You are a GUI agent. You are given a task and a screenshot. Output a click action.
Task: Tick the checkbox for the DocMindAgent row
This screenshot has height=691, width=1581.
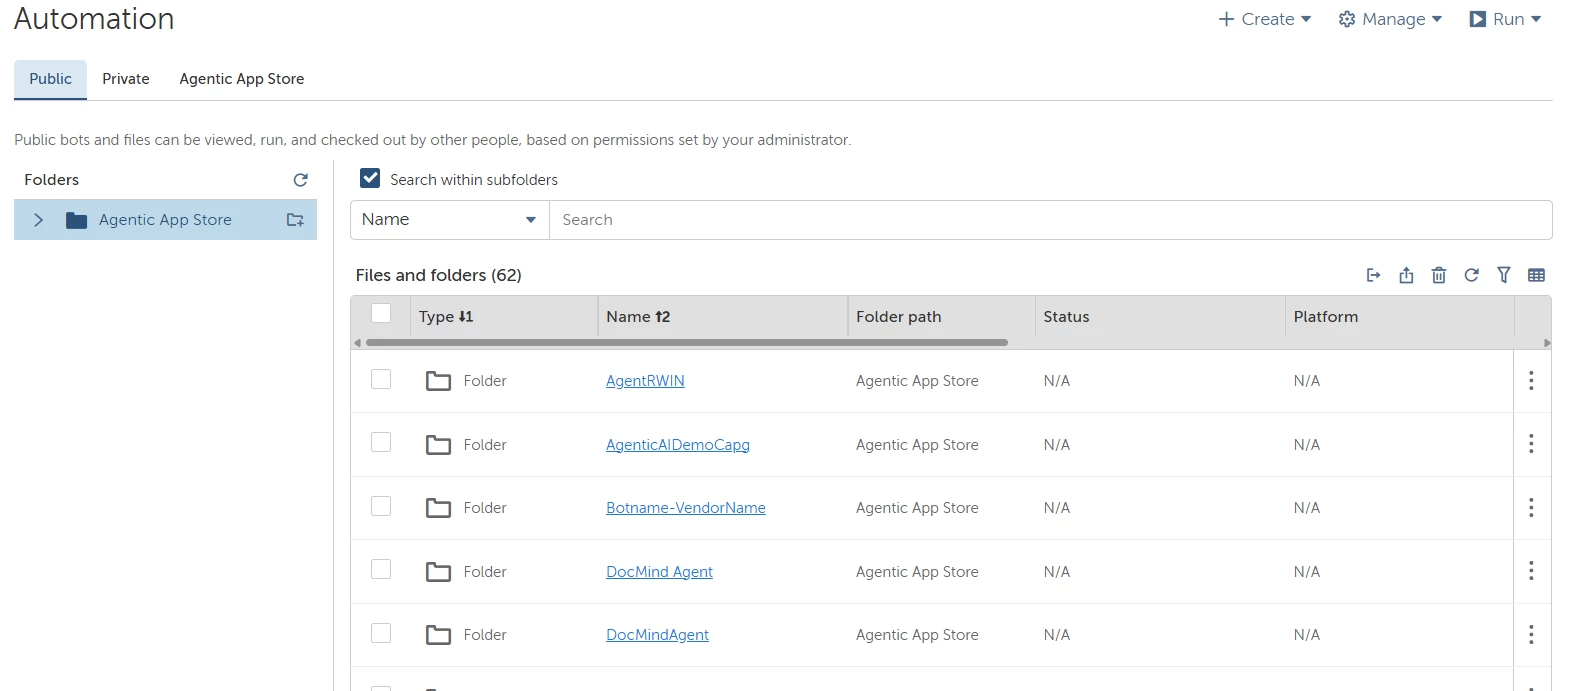pyautogui.click(x=381, y=633)
